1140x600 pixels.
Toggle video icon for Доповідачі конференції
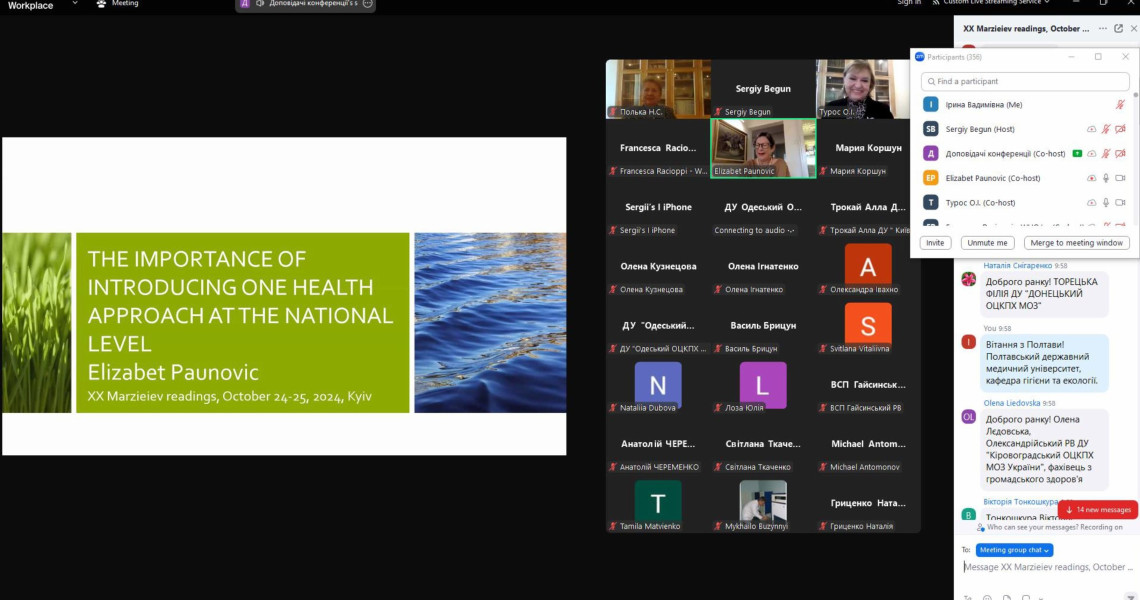(x=1120, y=153)
